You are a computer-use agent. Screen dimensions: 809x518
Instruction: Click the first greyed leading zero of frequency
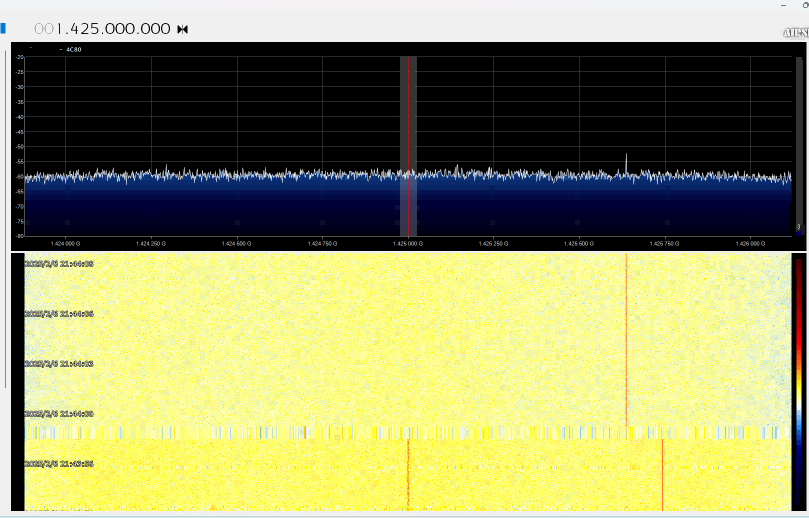[x=39, y=29]
